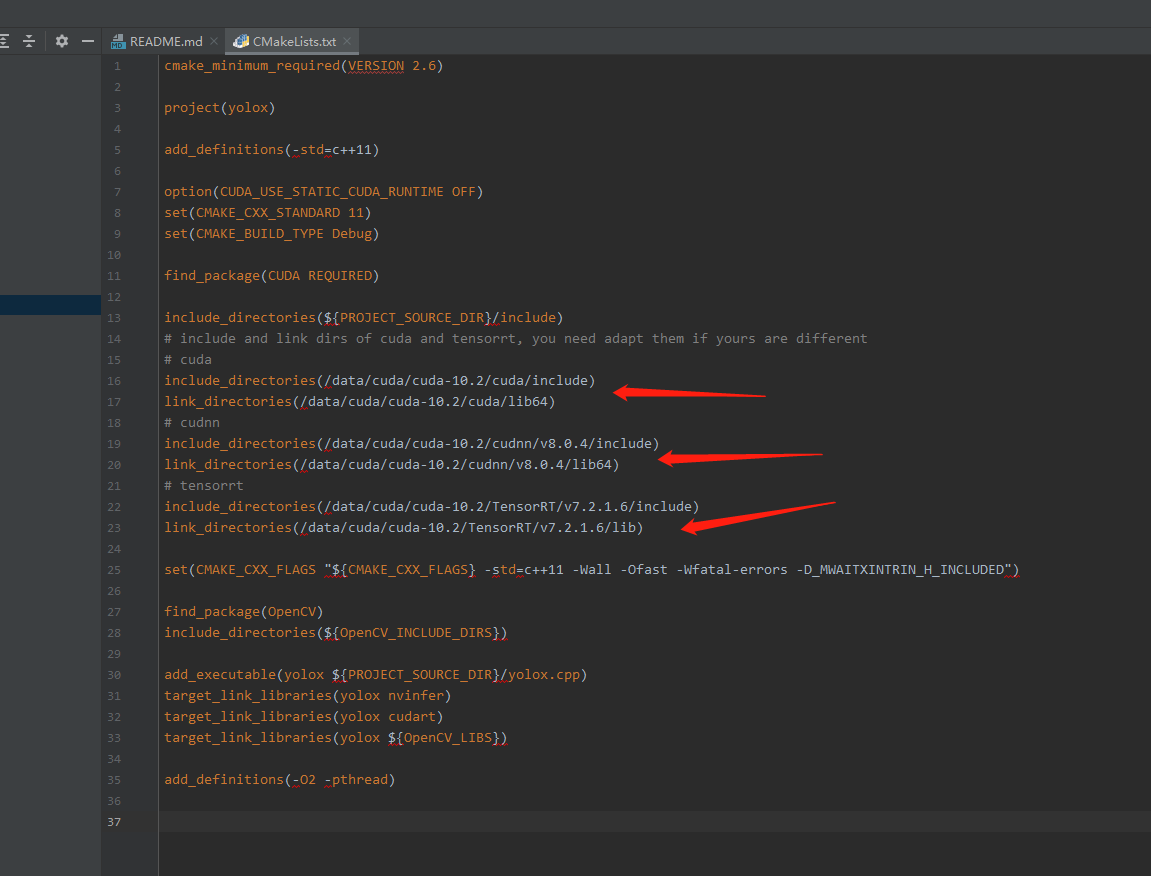Click the underlined VERSION word on line 1
The height and width of the screenshot is (876, 1151).
[x=375, y=65]
